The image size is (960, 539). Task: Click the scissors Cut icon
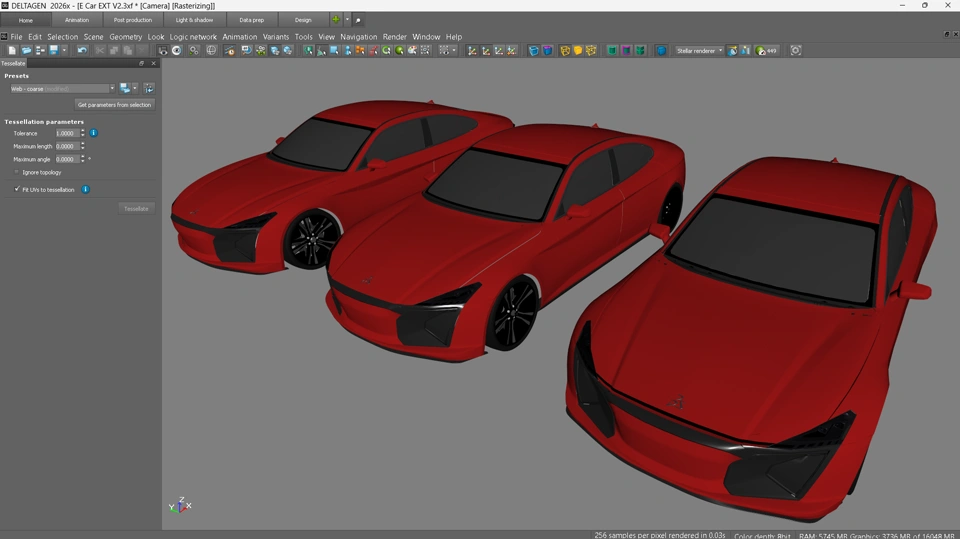tap(100, 50)
